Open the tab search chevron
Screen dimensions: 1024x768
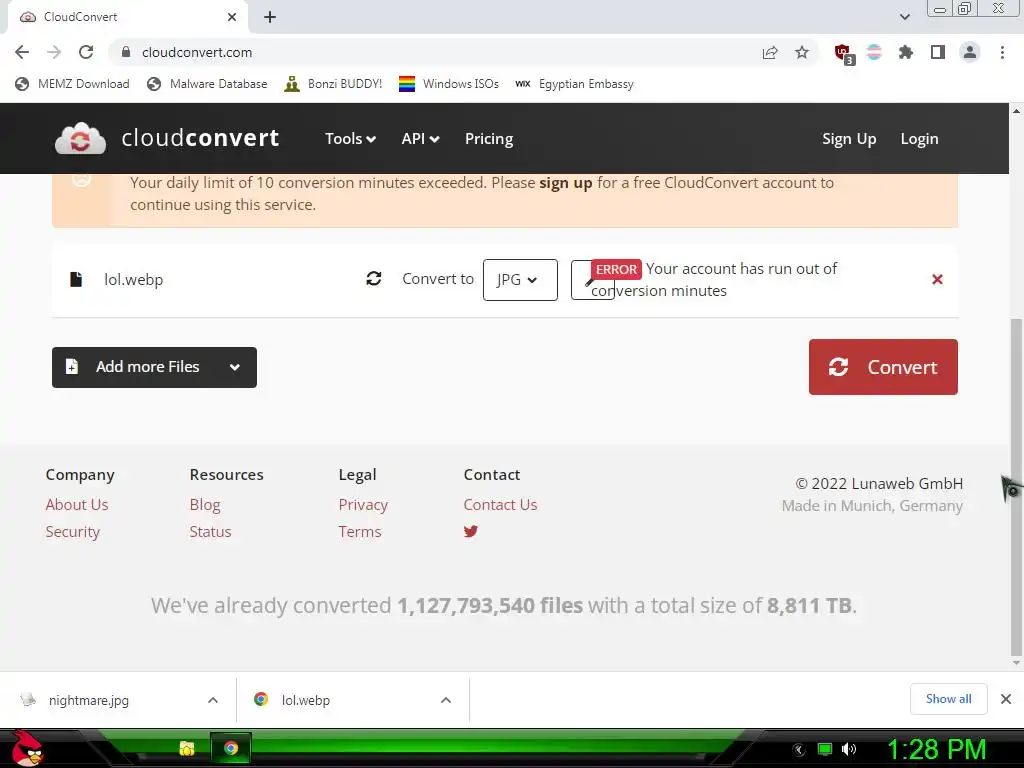point(904,17)
